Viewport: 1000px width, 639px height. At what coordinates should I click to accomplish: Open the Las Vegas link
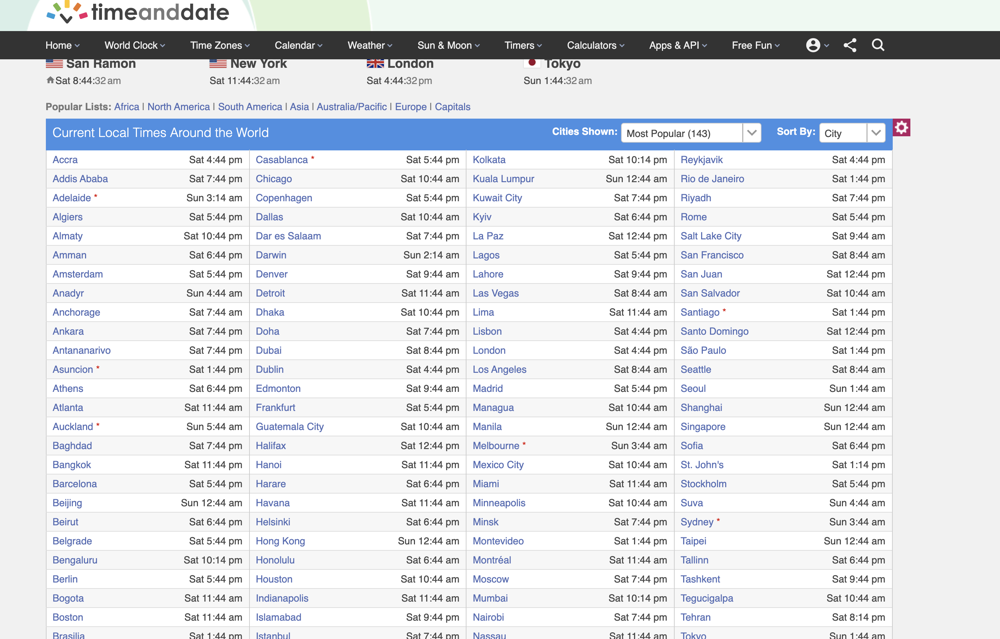pos(496,293)
